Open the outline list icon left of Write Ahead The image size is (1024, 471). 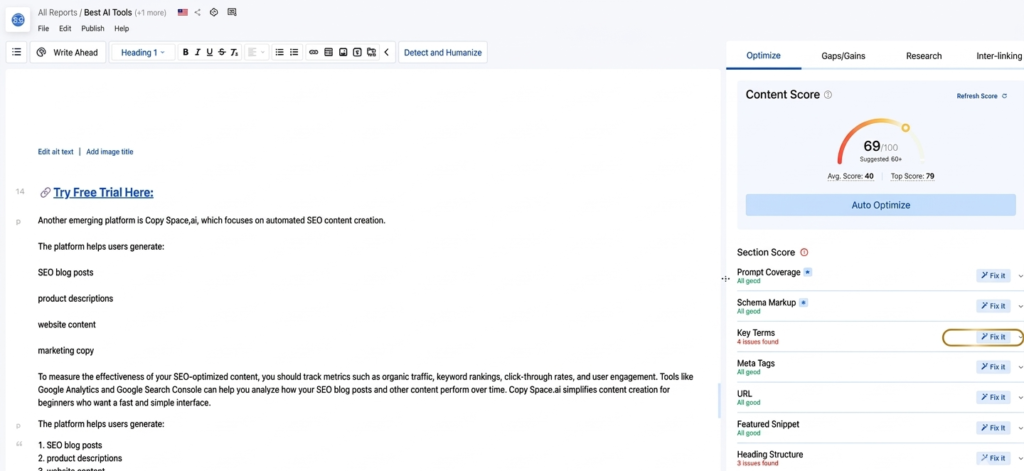pos(16,52)
